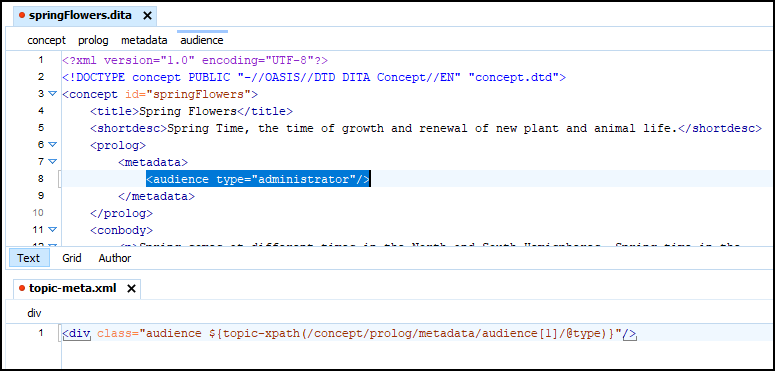The height and width of the screenshot is (371, 775).
Task: Switch to Author editing mode
Action: point(115,258)
